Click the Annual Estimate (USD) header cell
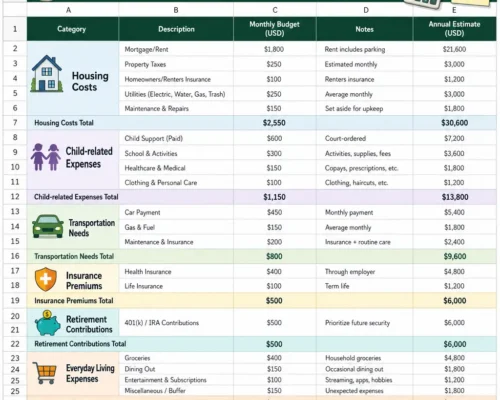Viewport: 500px width, 400px height. (454, 29)
